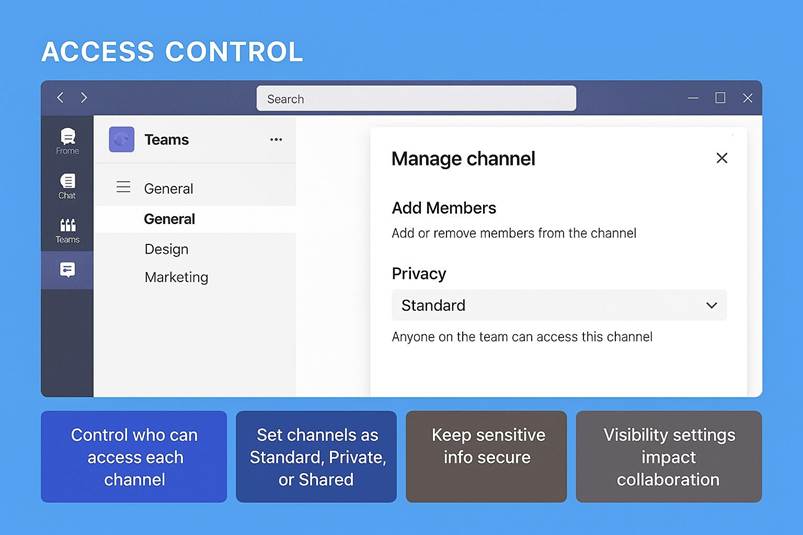The image size is (803, 535).
Task: Click the chevron in the Privacy dropdown
Action: point(711,305)
